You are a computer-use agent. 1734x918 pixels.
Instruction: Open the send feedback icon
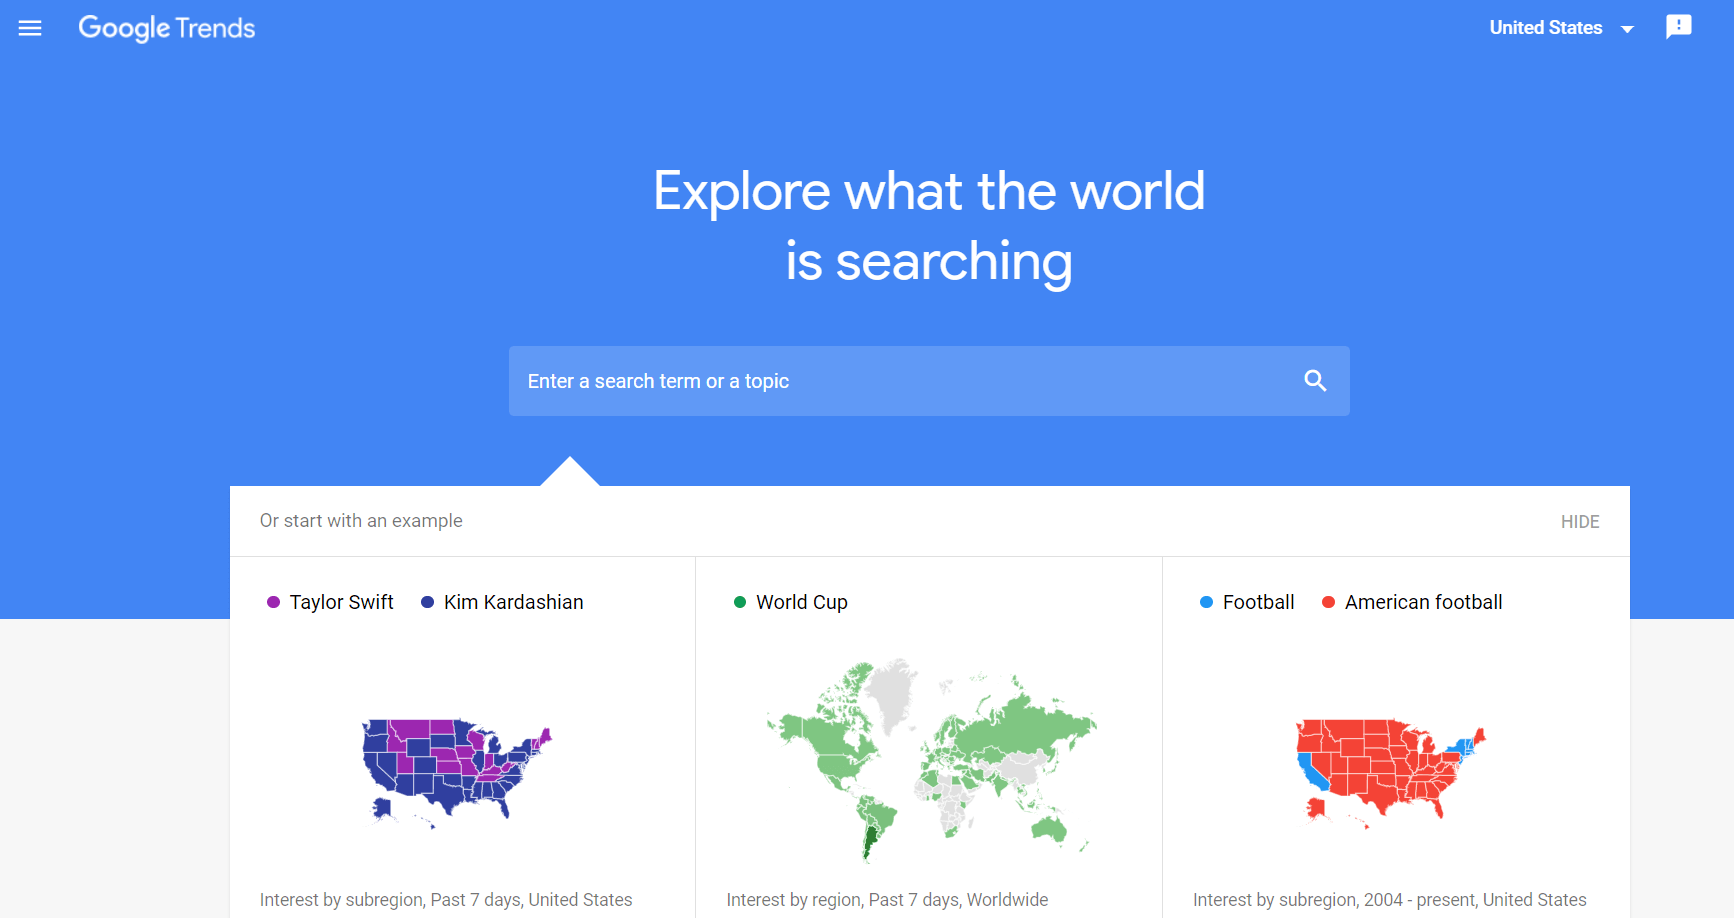[x=1678, y=27]
